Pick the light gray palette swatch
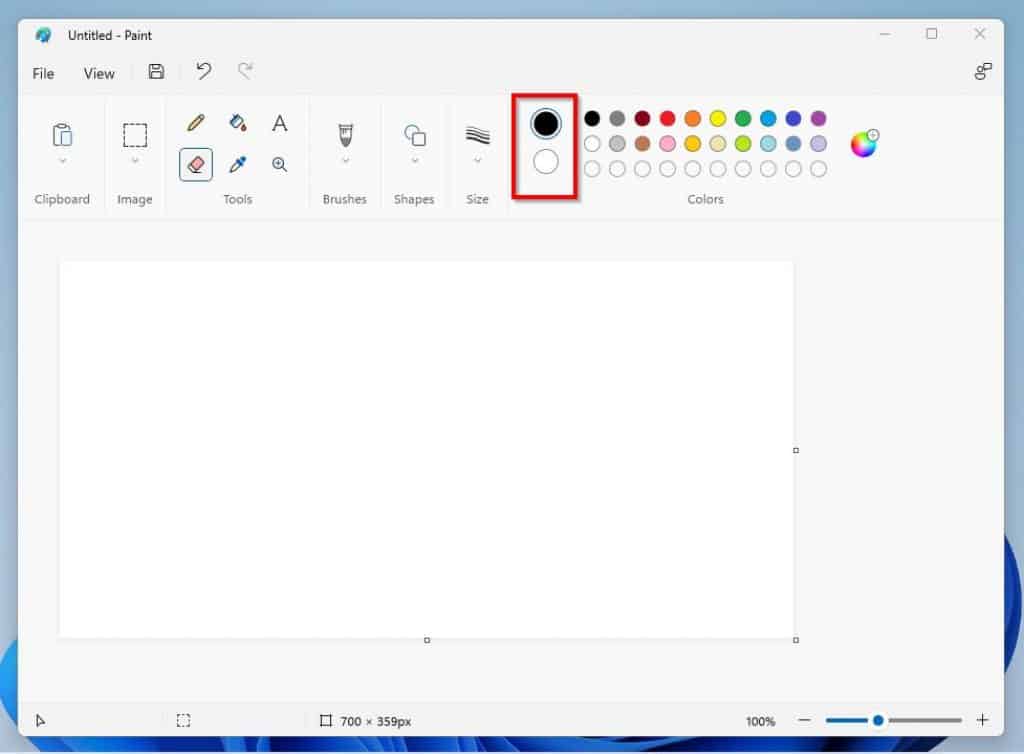Viewport: 1024px width, 754px height. [617, 144]
